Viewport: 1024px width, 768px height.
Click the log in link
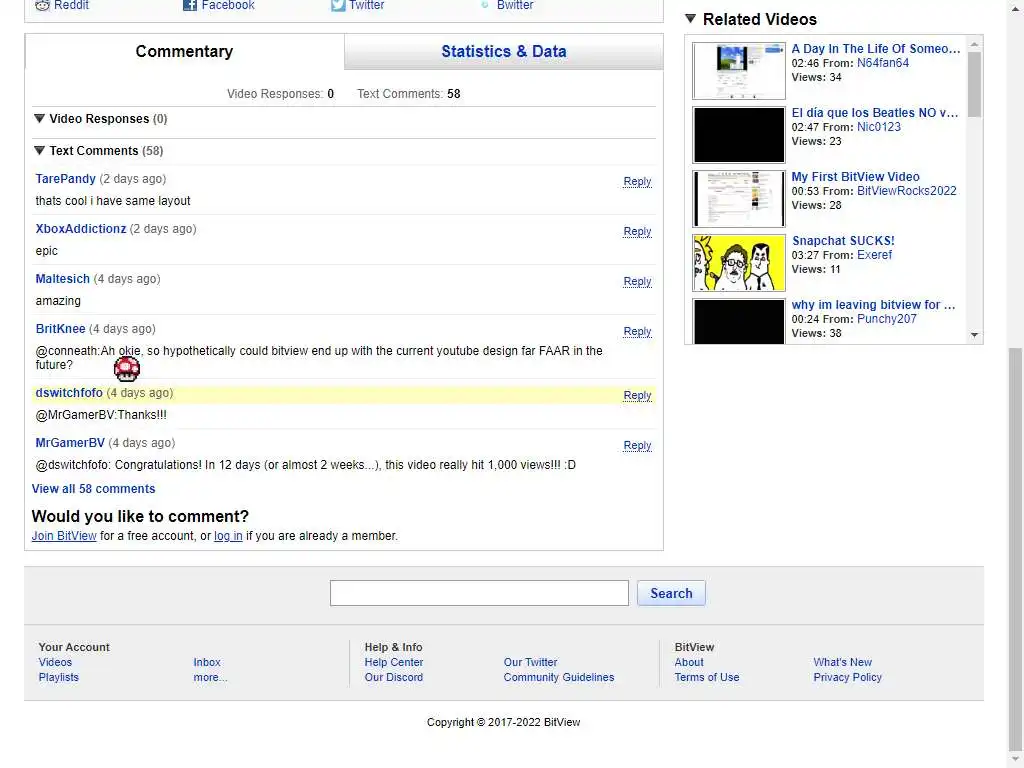[x=228, y=536]
